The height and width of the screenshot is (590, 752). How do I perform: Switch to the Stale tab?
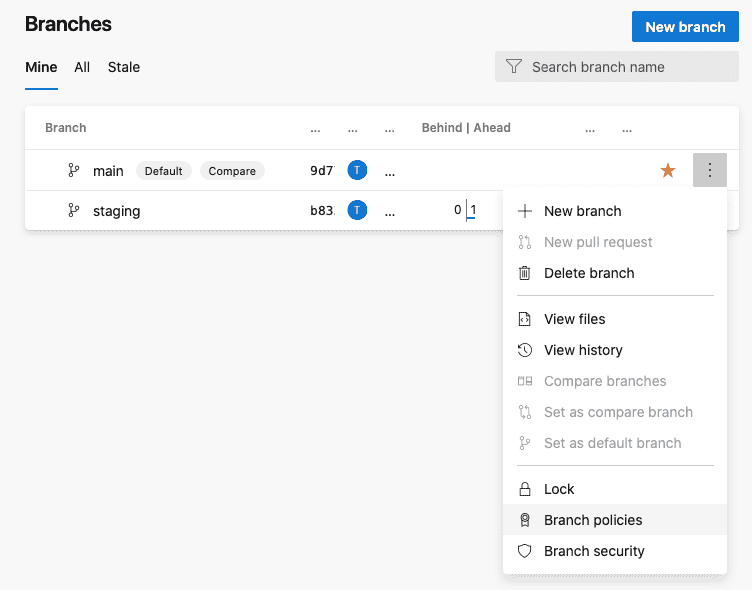tap(124, 67)
